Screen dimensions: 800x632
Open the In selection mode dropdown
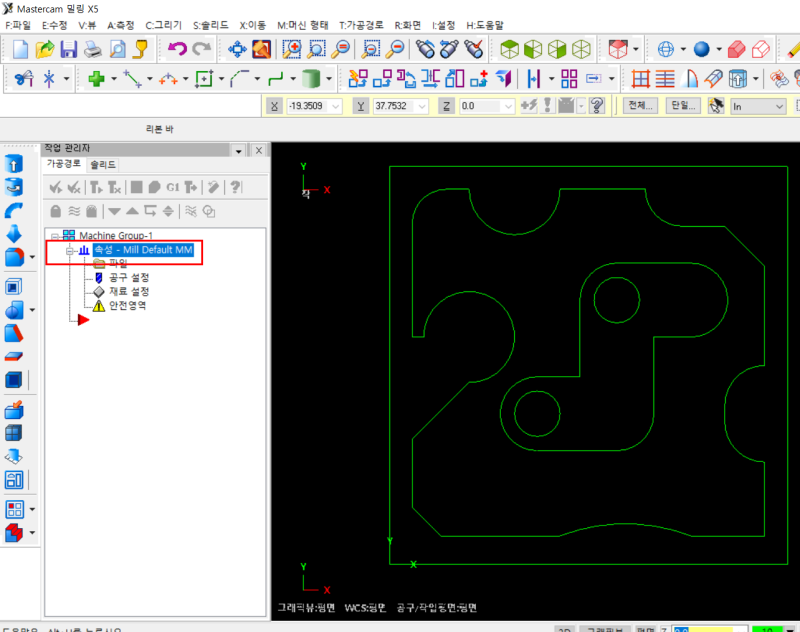[x=779, y=106]
